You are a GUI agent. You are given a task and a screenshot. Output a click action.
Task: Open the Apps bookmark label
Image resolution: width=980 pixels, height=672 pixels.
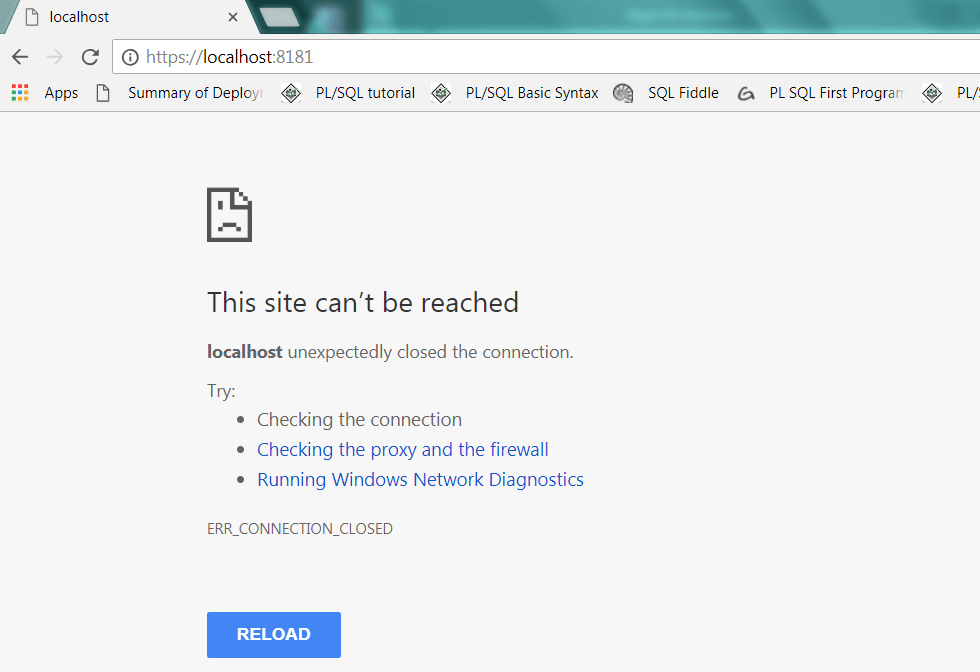(61, 93)
